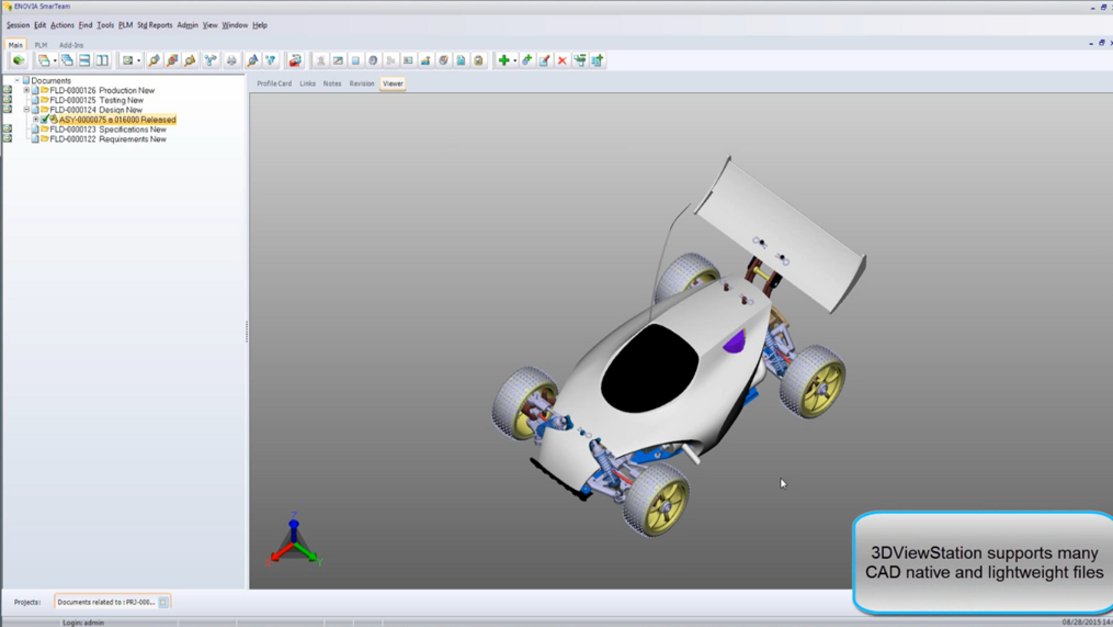Click the icon immediately right of the printer
This screenshot has height=627, width=1113.
coord(253,60)
